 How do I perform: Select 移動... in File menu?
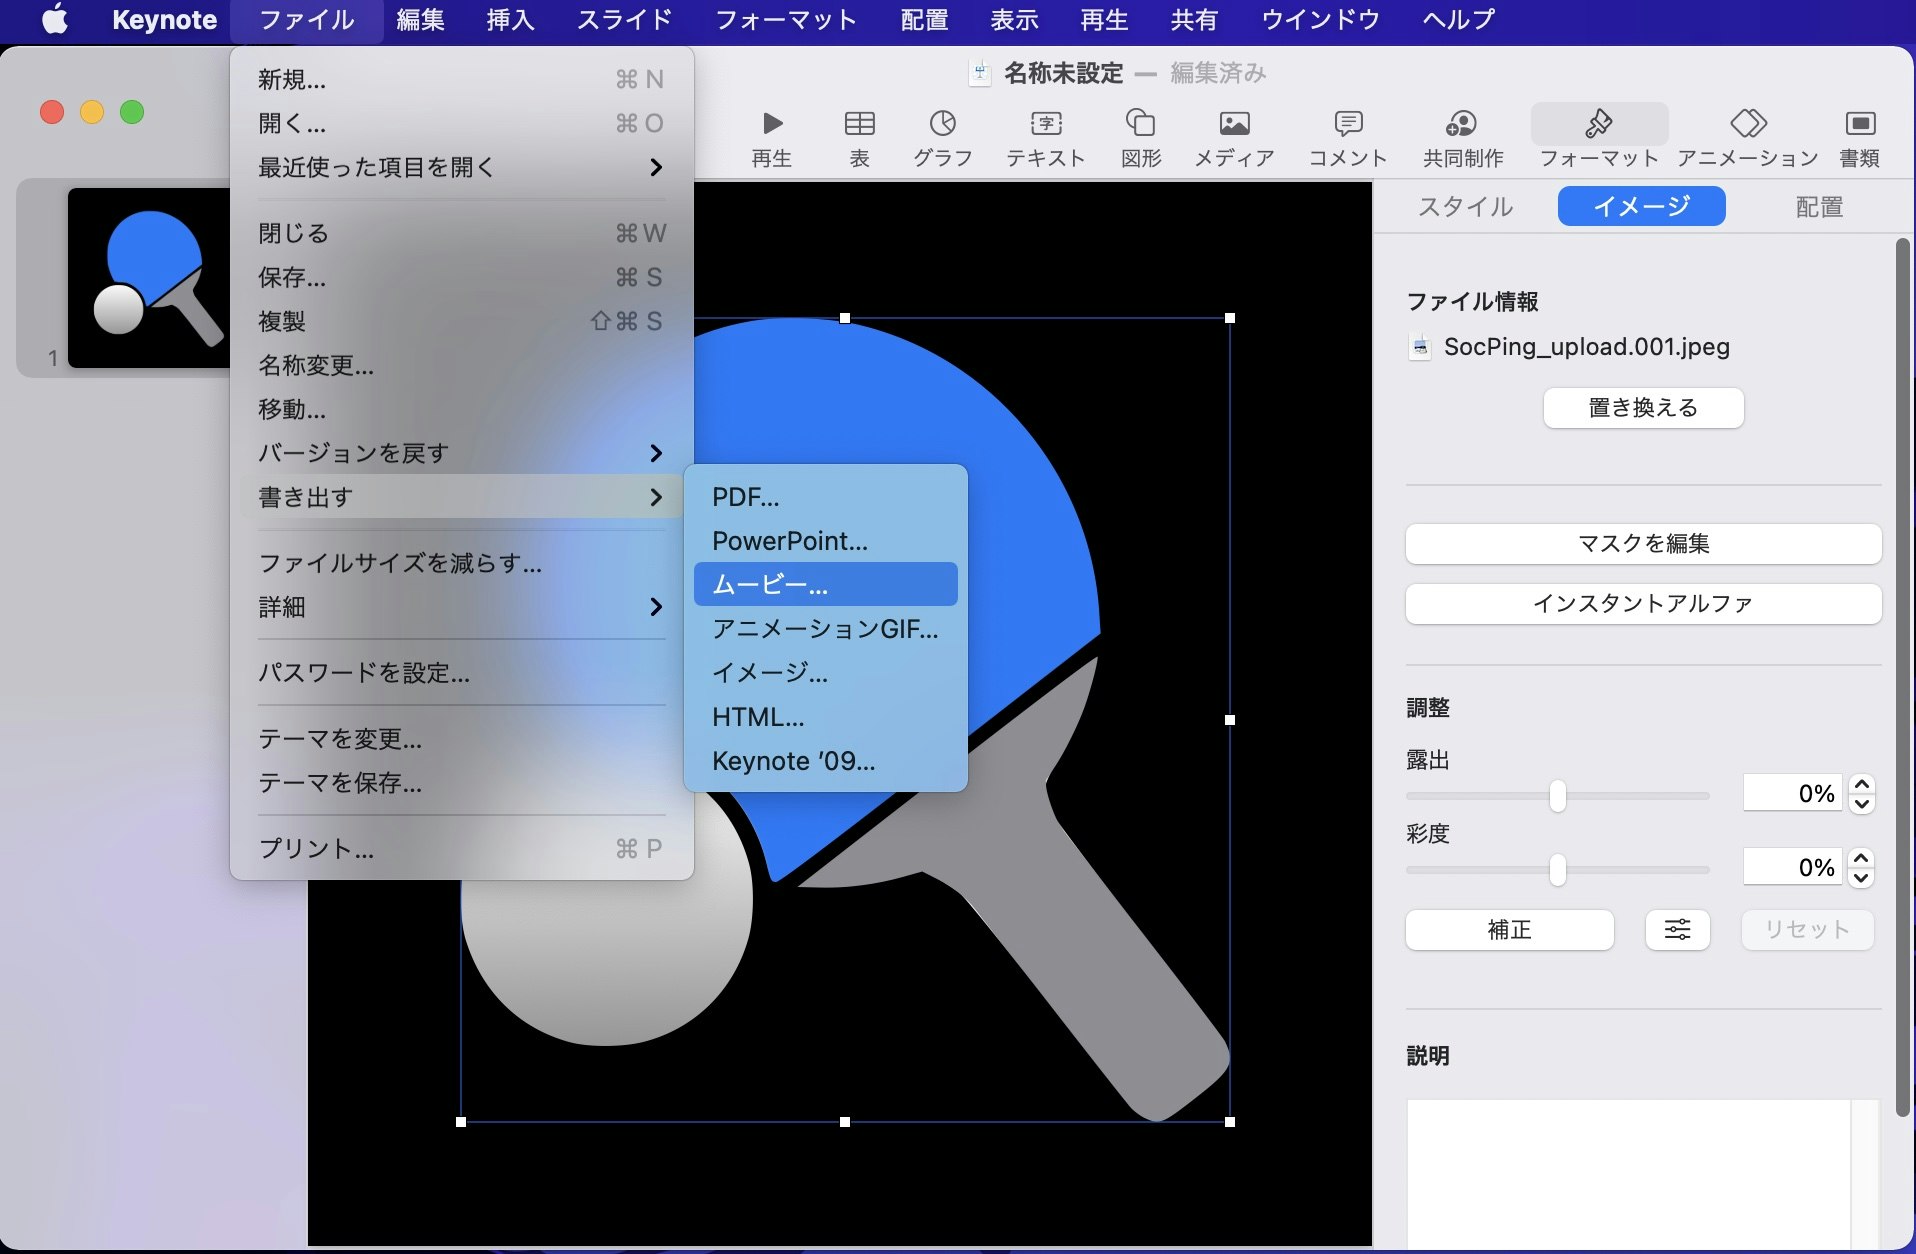click(461, 409)
